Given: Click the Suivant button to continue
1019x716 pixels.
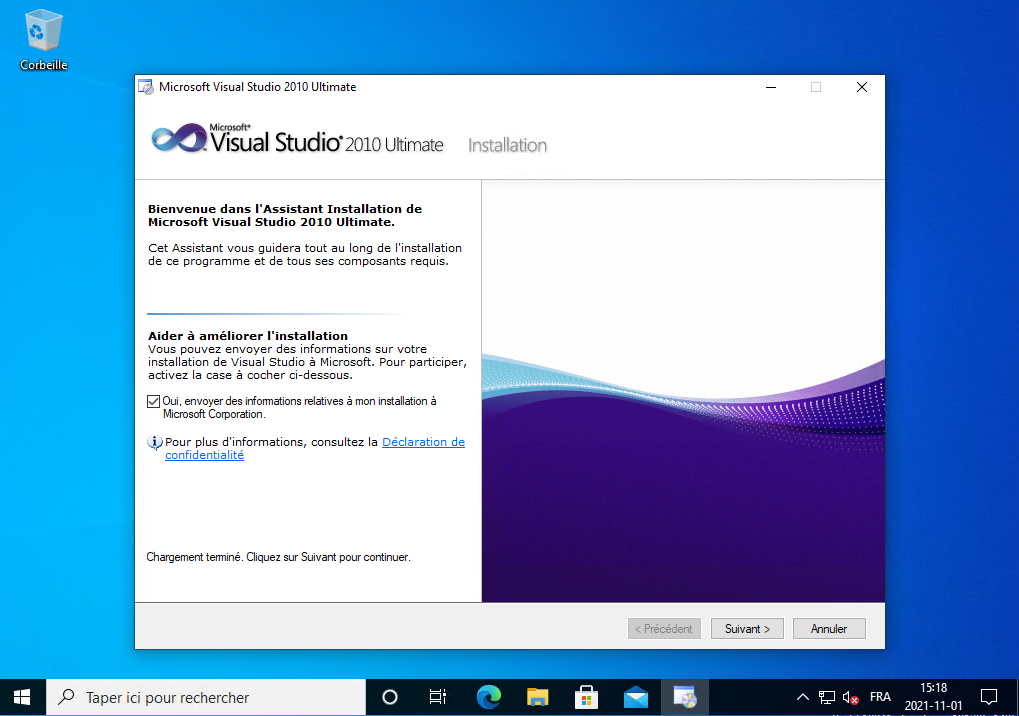Looking at the screenshot, I should click(747, 629).
